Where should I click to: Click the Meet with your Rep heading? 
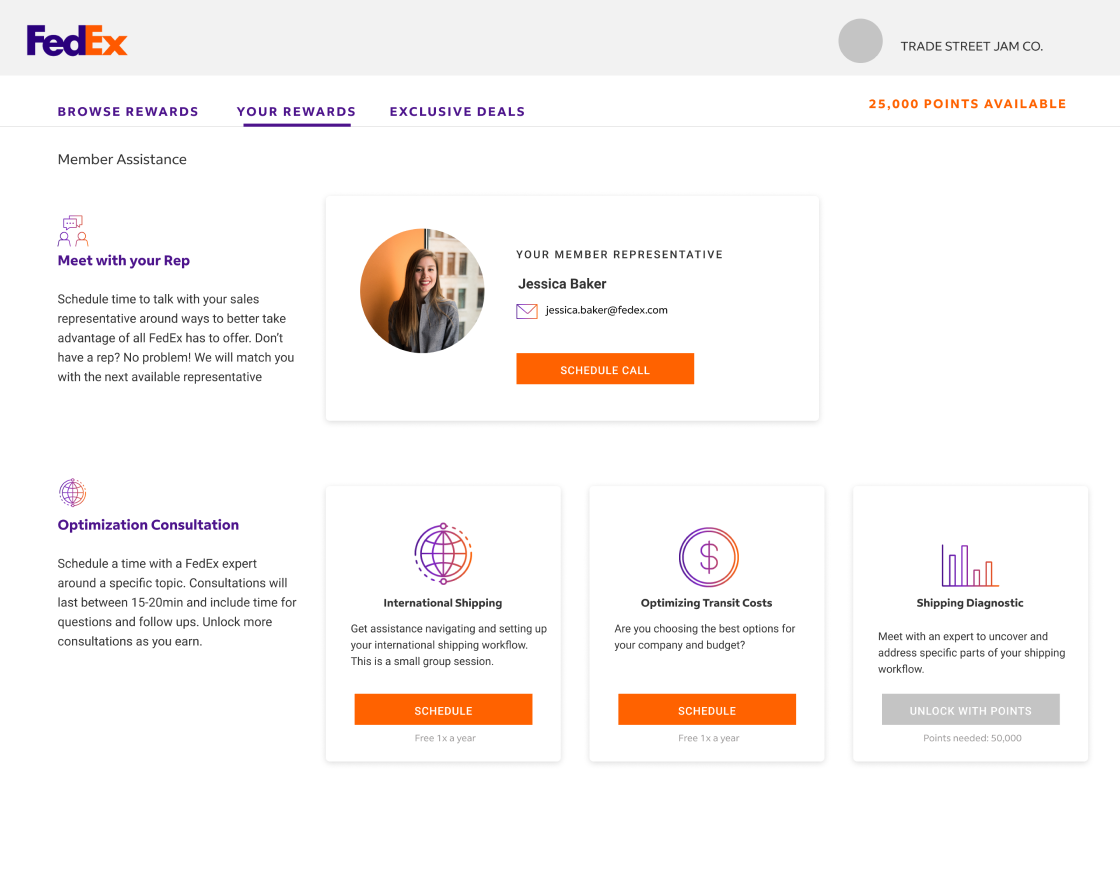(x=124, y=261)
